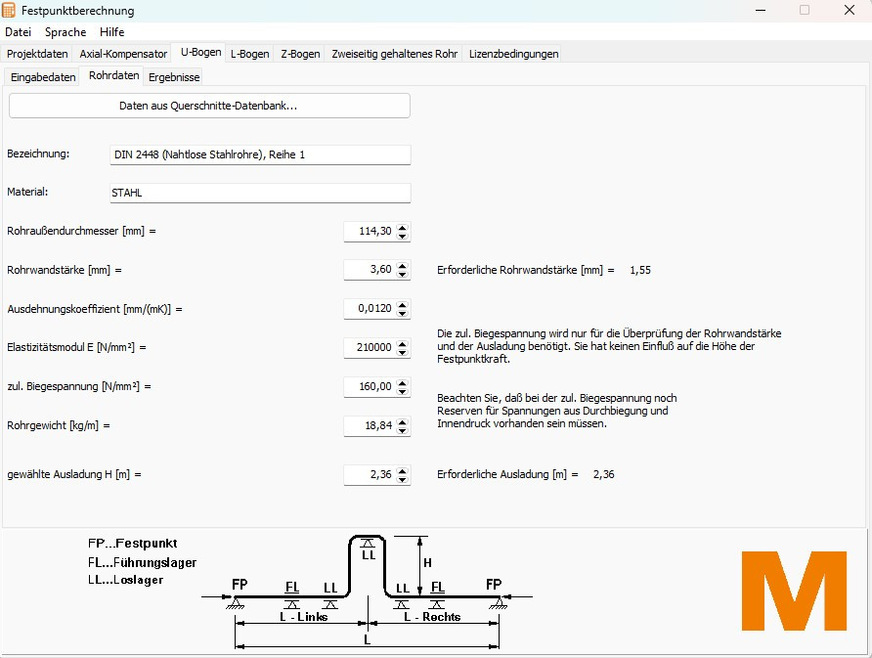872x658 pixels.
Task: Close the Festpunktberechnung window
Action: tap(849, 10)
